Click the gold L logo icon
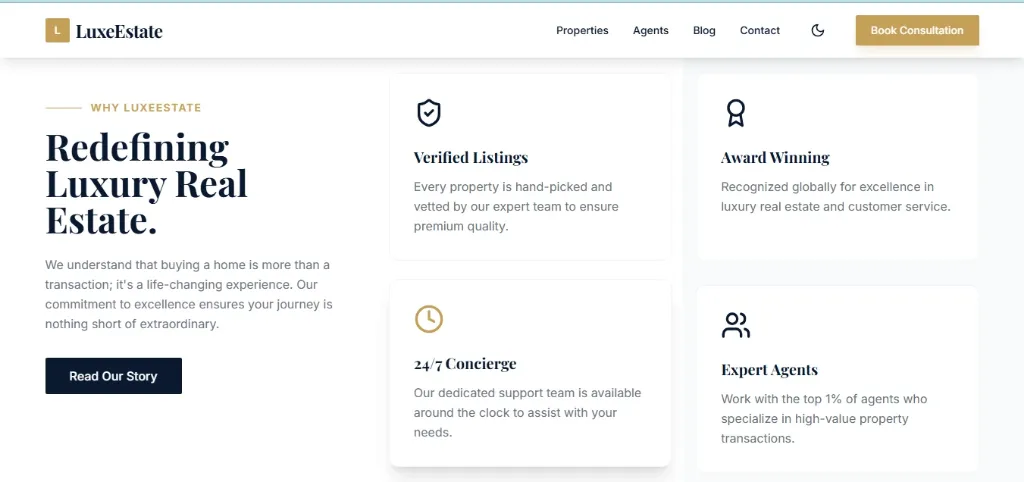The height and width of the screenshot is (482, 1024). (57, 31)
